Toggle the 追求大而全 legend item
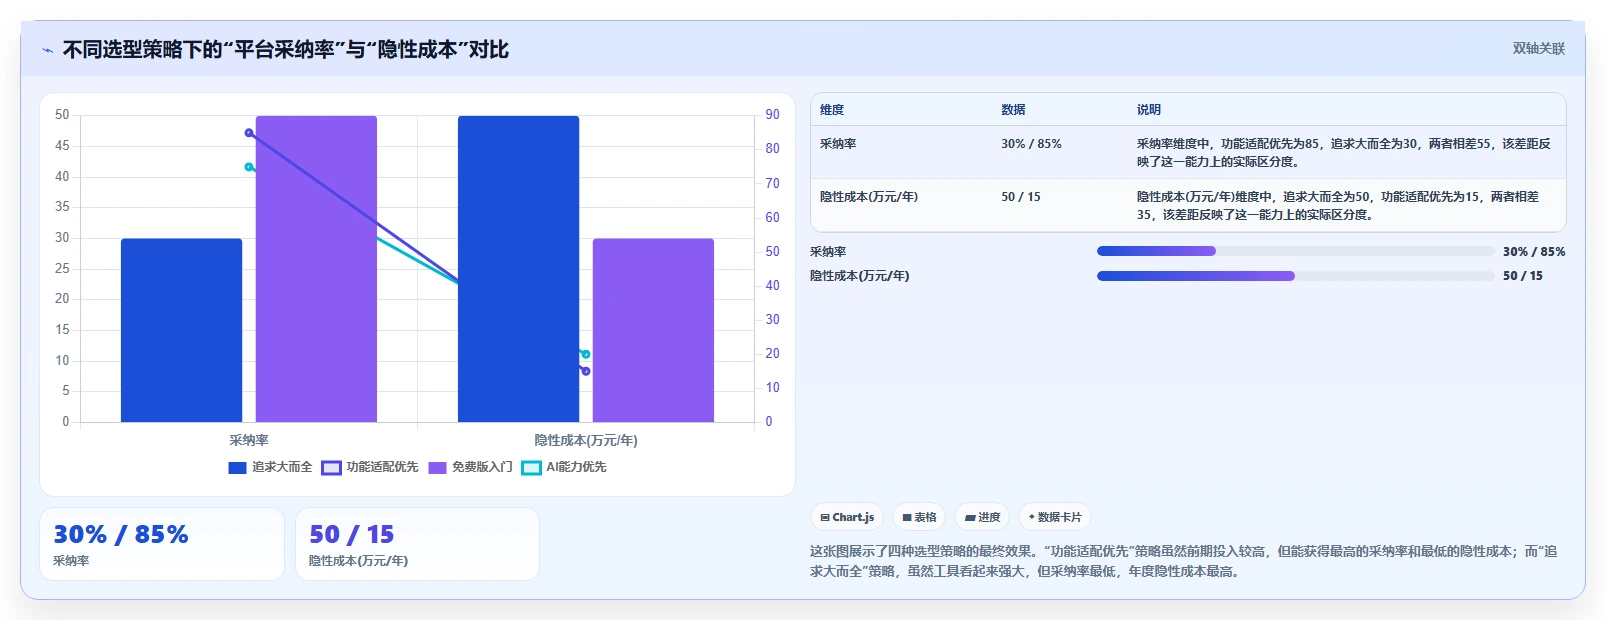 click(270, 467)
